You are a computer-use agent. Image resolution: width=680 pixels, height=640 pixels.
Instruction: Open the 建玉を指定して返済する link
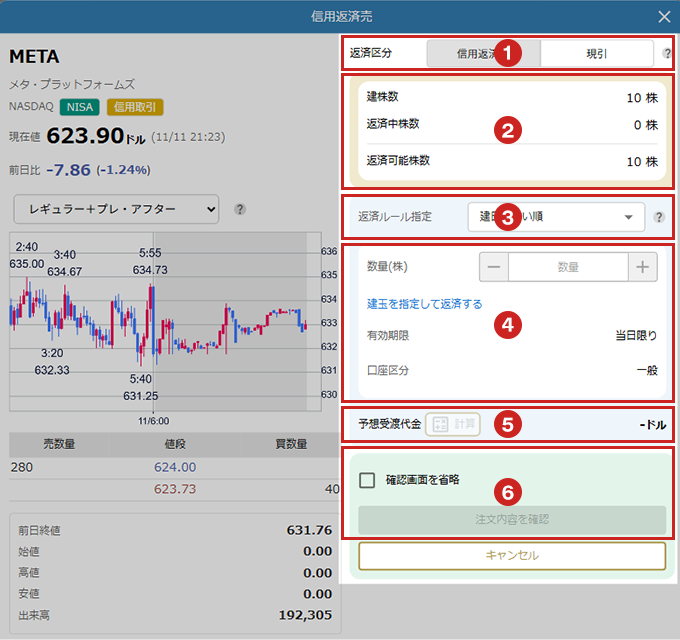pyautogui.click(x=424, y=304)
